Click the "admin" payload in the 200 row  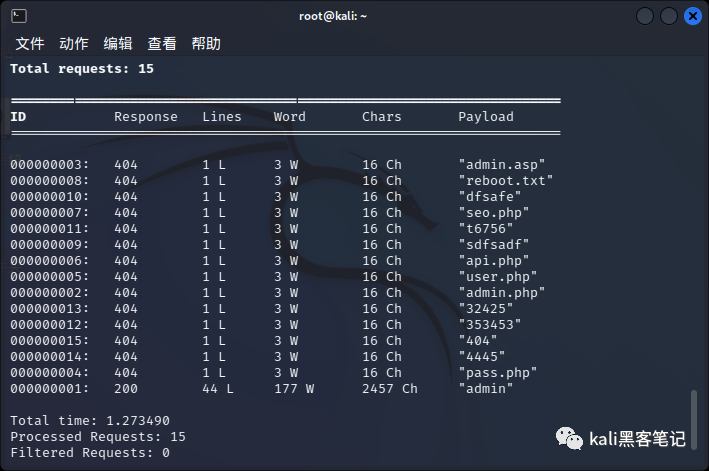pyautogui.click(x=486, y=389)
